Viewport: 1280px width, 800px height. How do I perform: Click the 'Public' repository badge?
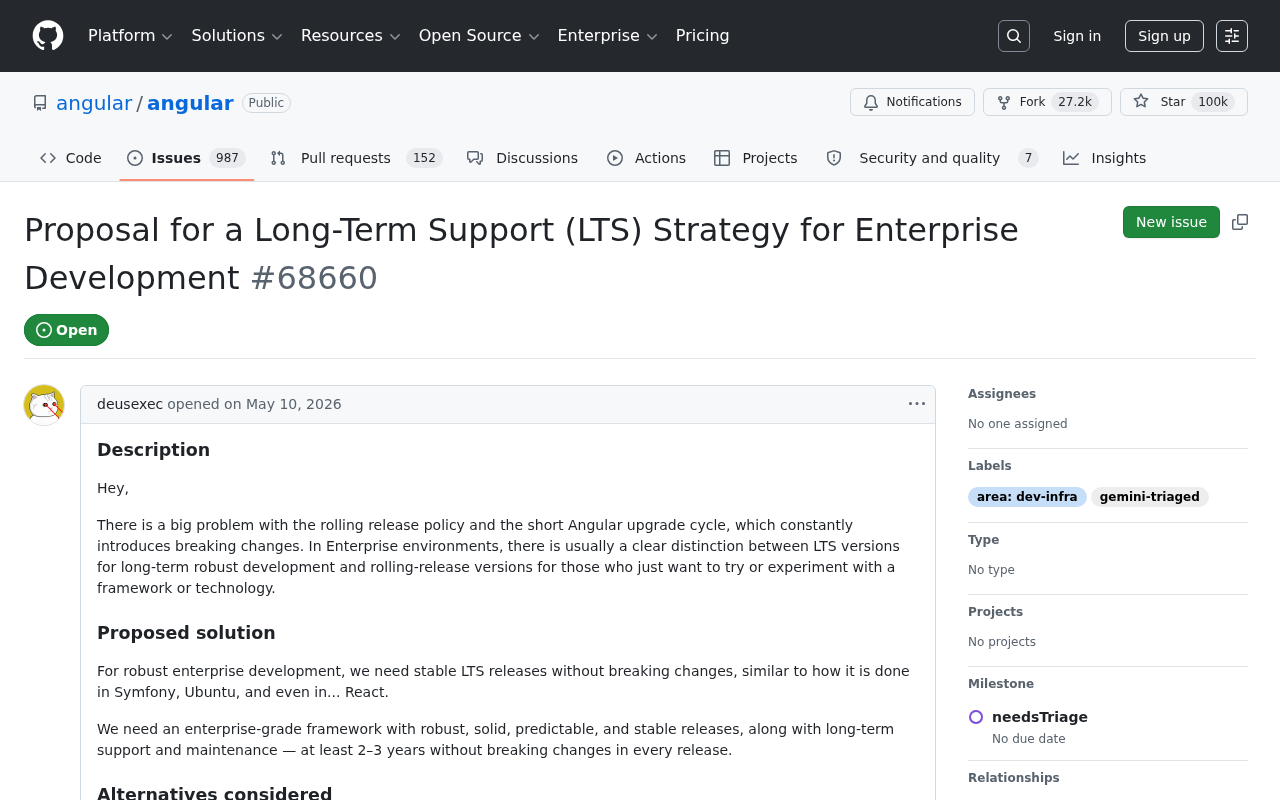(x=266, y=103)
